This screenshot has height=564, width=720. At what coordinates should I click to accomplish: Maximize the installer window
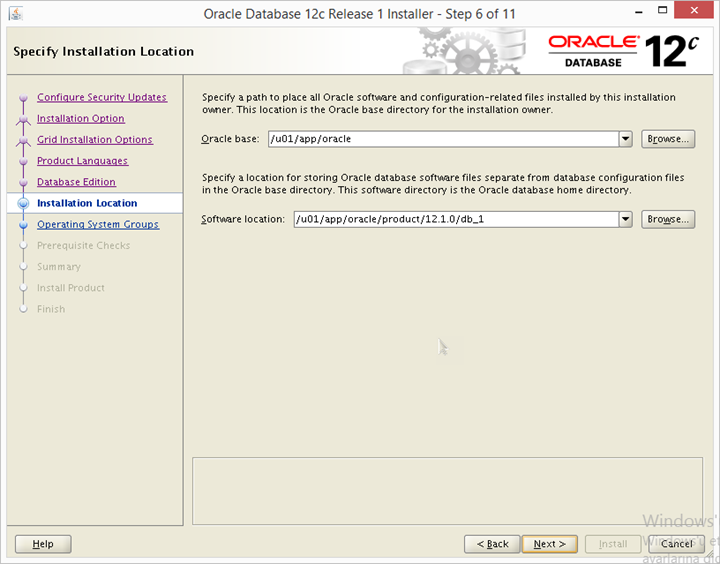(662, 10)
